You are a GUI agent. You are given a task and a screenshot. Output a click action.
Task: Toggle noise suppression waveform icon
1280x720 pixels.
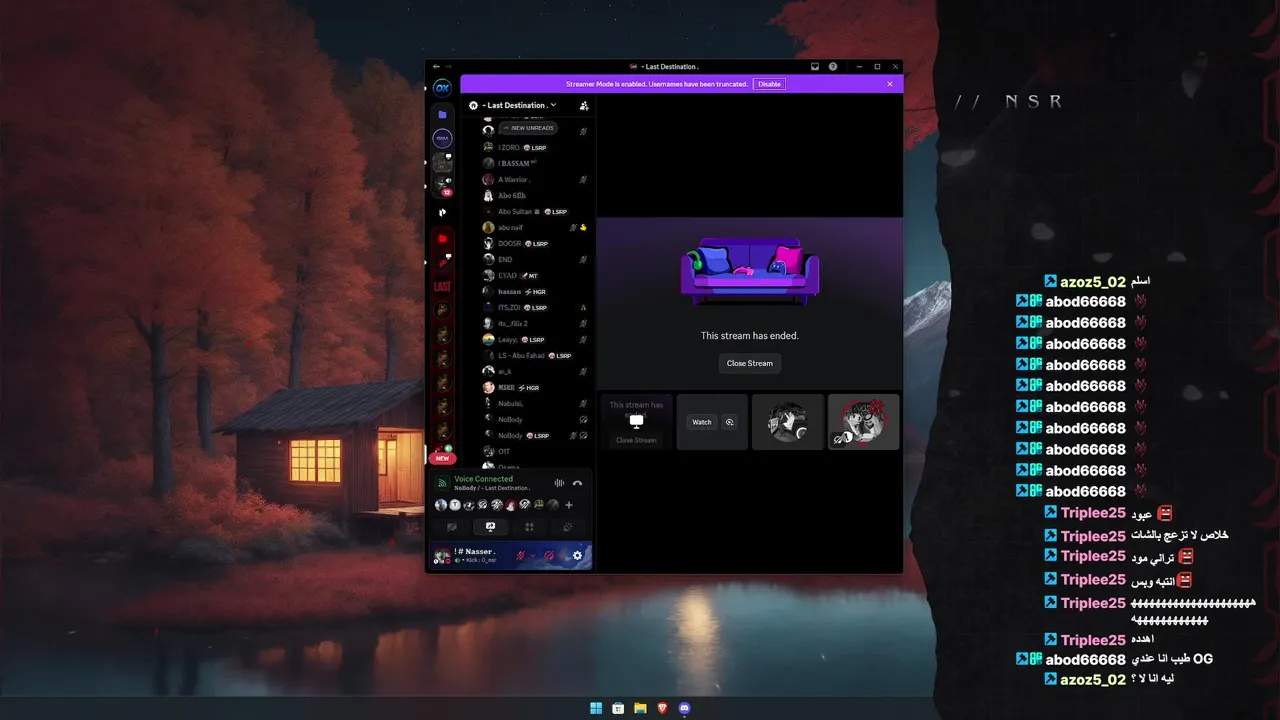pyautogui.click(x=559, y=483)
